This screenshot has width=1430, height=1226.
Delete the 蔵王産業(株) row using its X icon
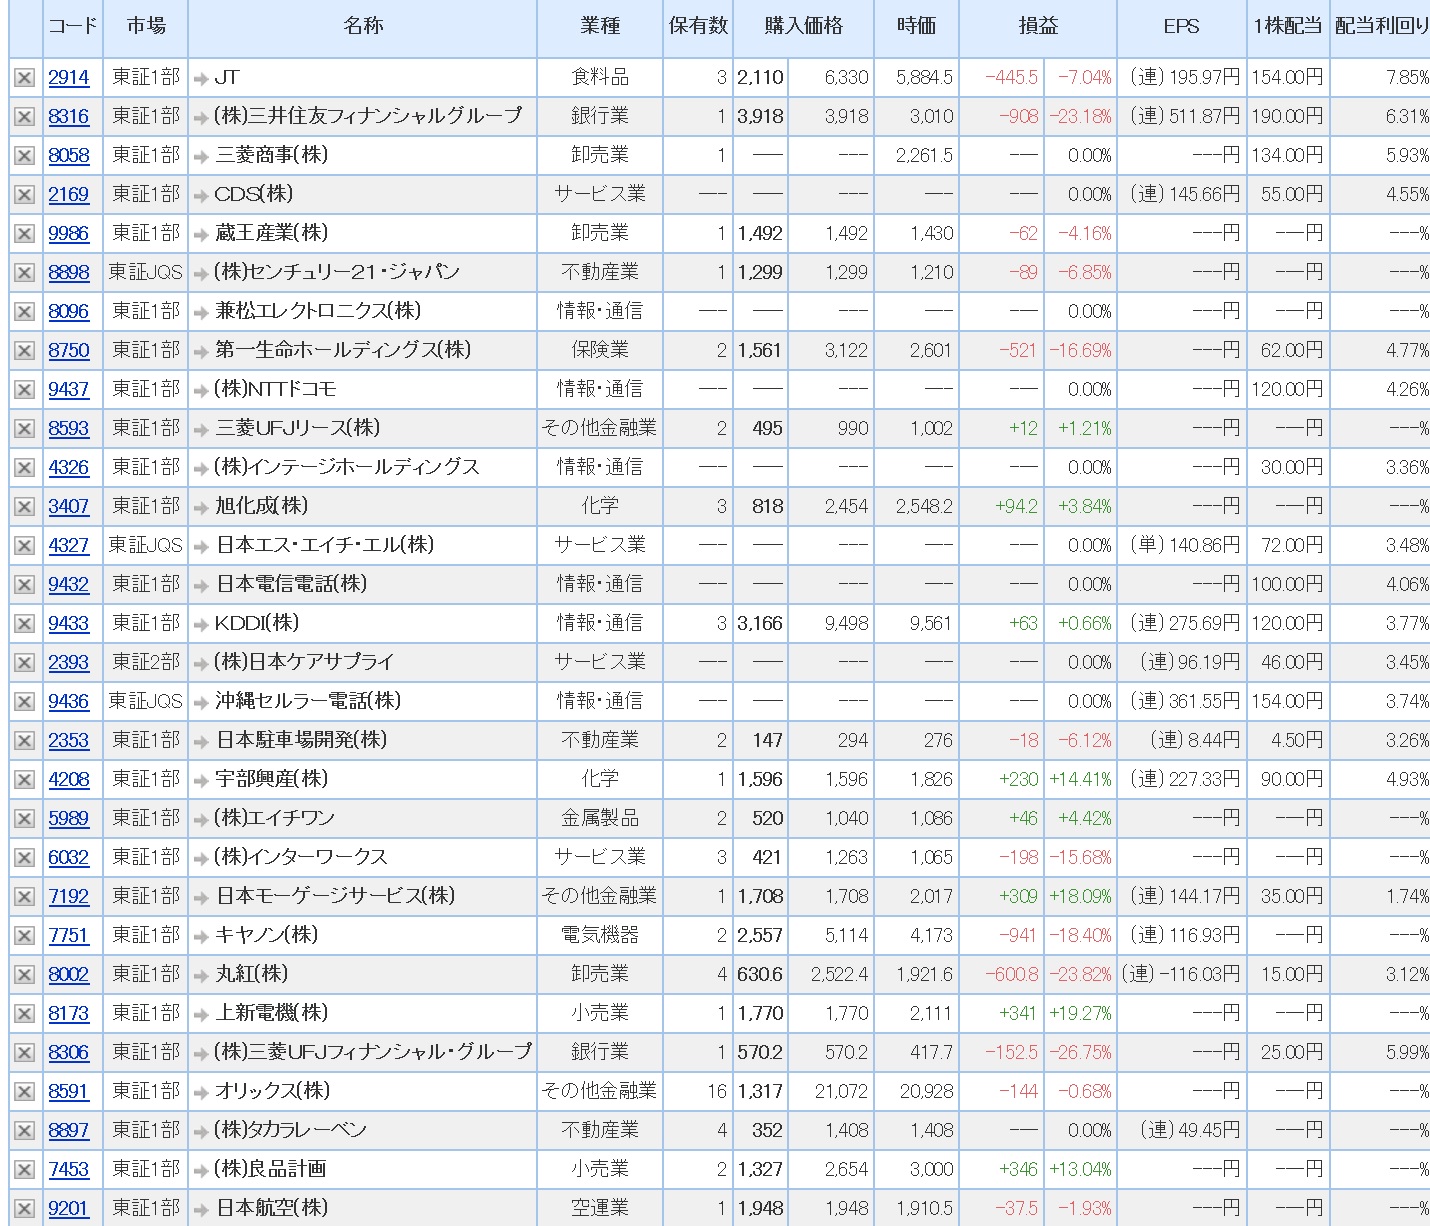(x=25, y=234)
